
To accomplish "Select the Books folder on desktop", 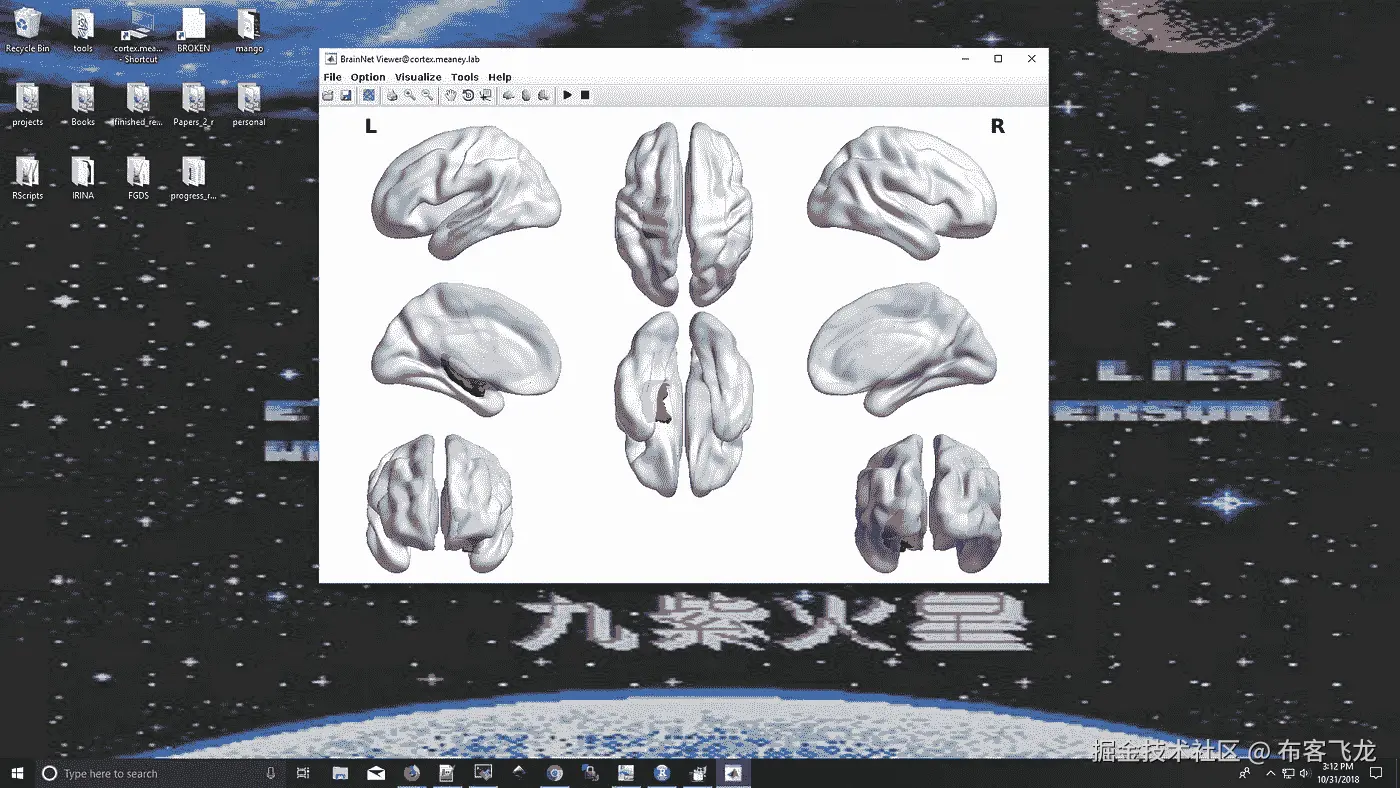I will click(x=83, y=104).
